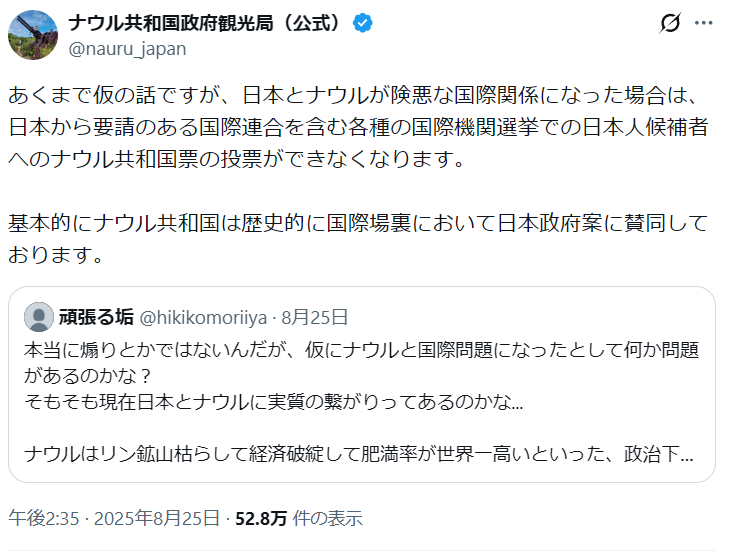This screenshot has width=736, height=551.
Task: Click the blue verified badge
Action: pyautogui.click(x=365, y=23)
